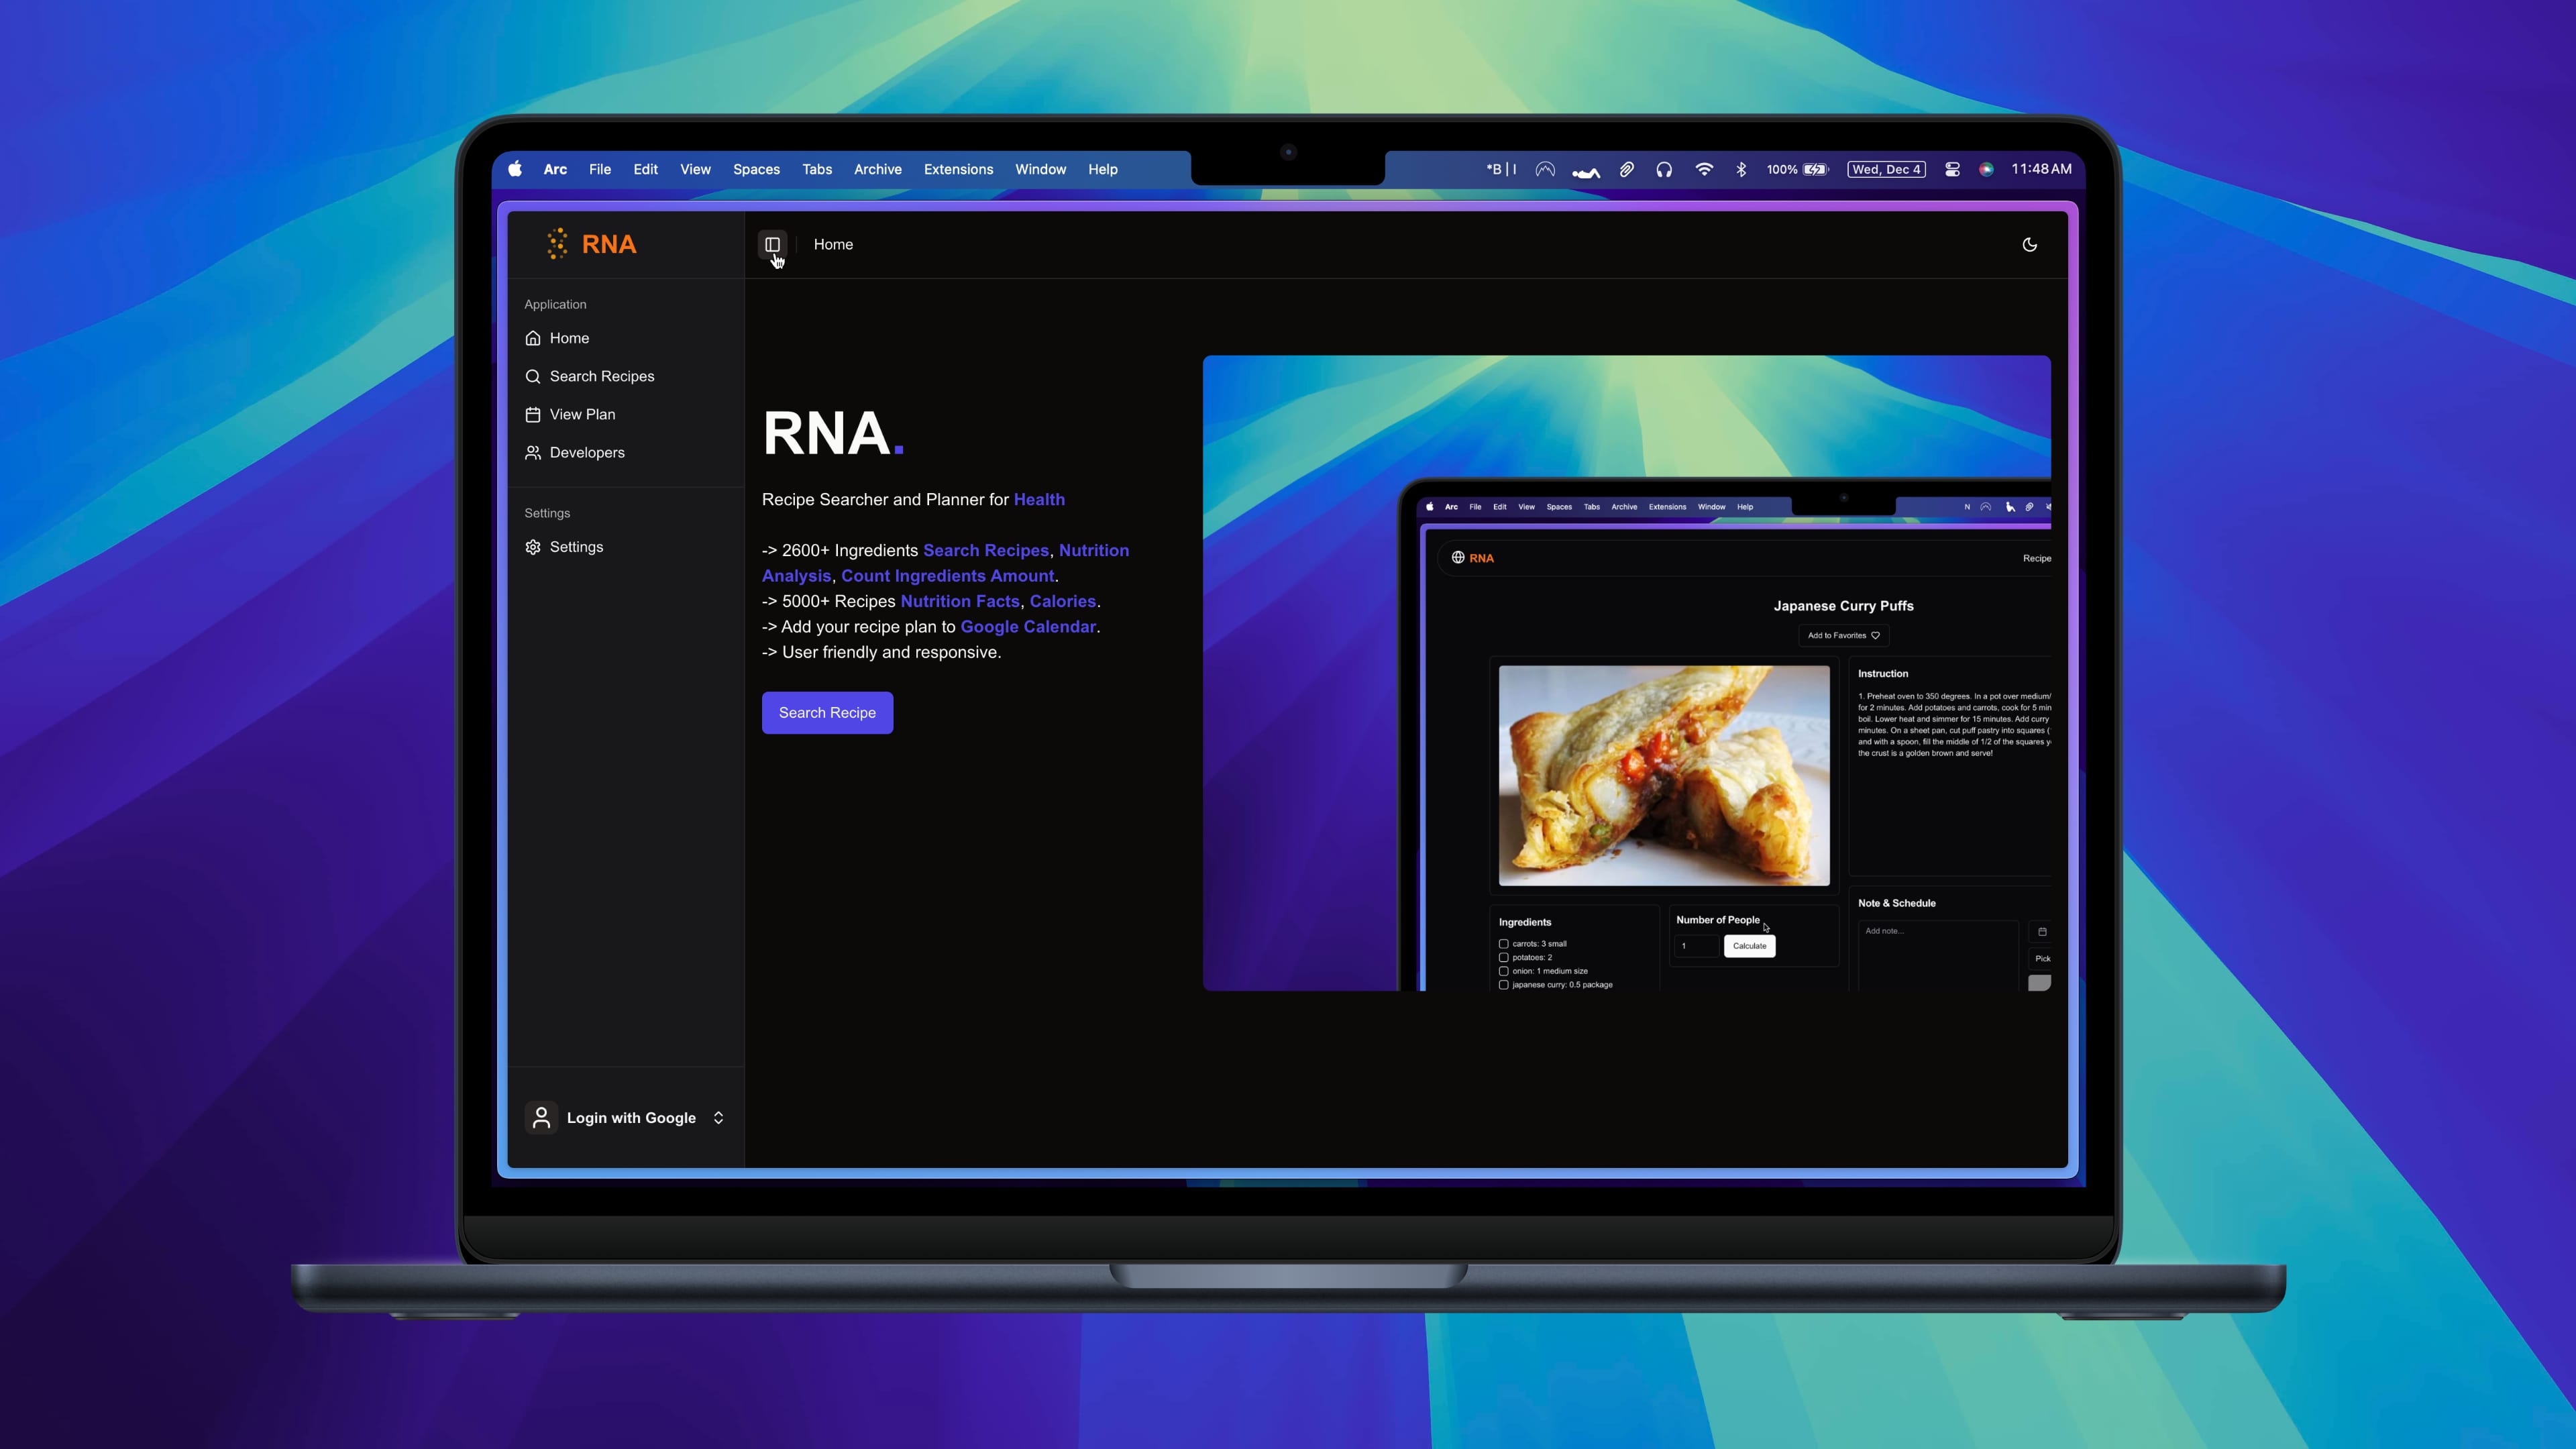This screenshot has width=2576, height=1449.
Task: Open the Spaces menu
Action: click(756, 169)
